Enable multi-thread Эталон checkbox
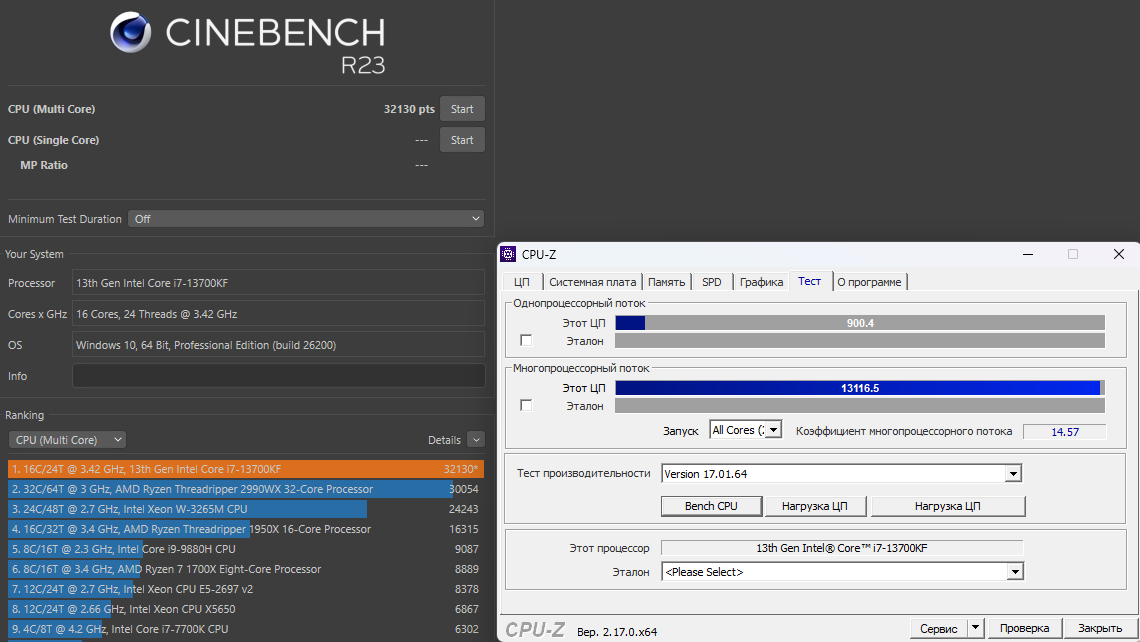 (526, 405)
